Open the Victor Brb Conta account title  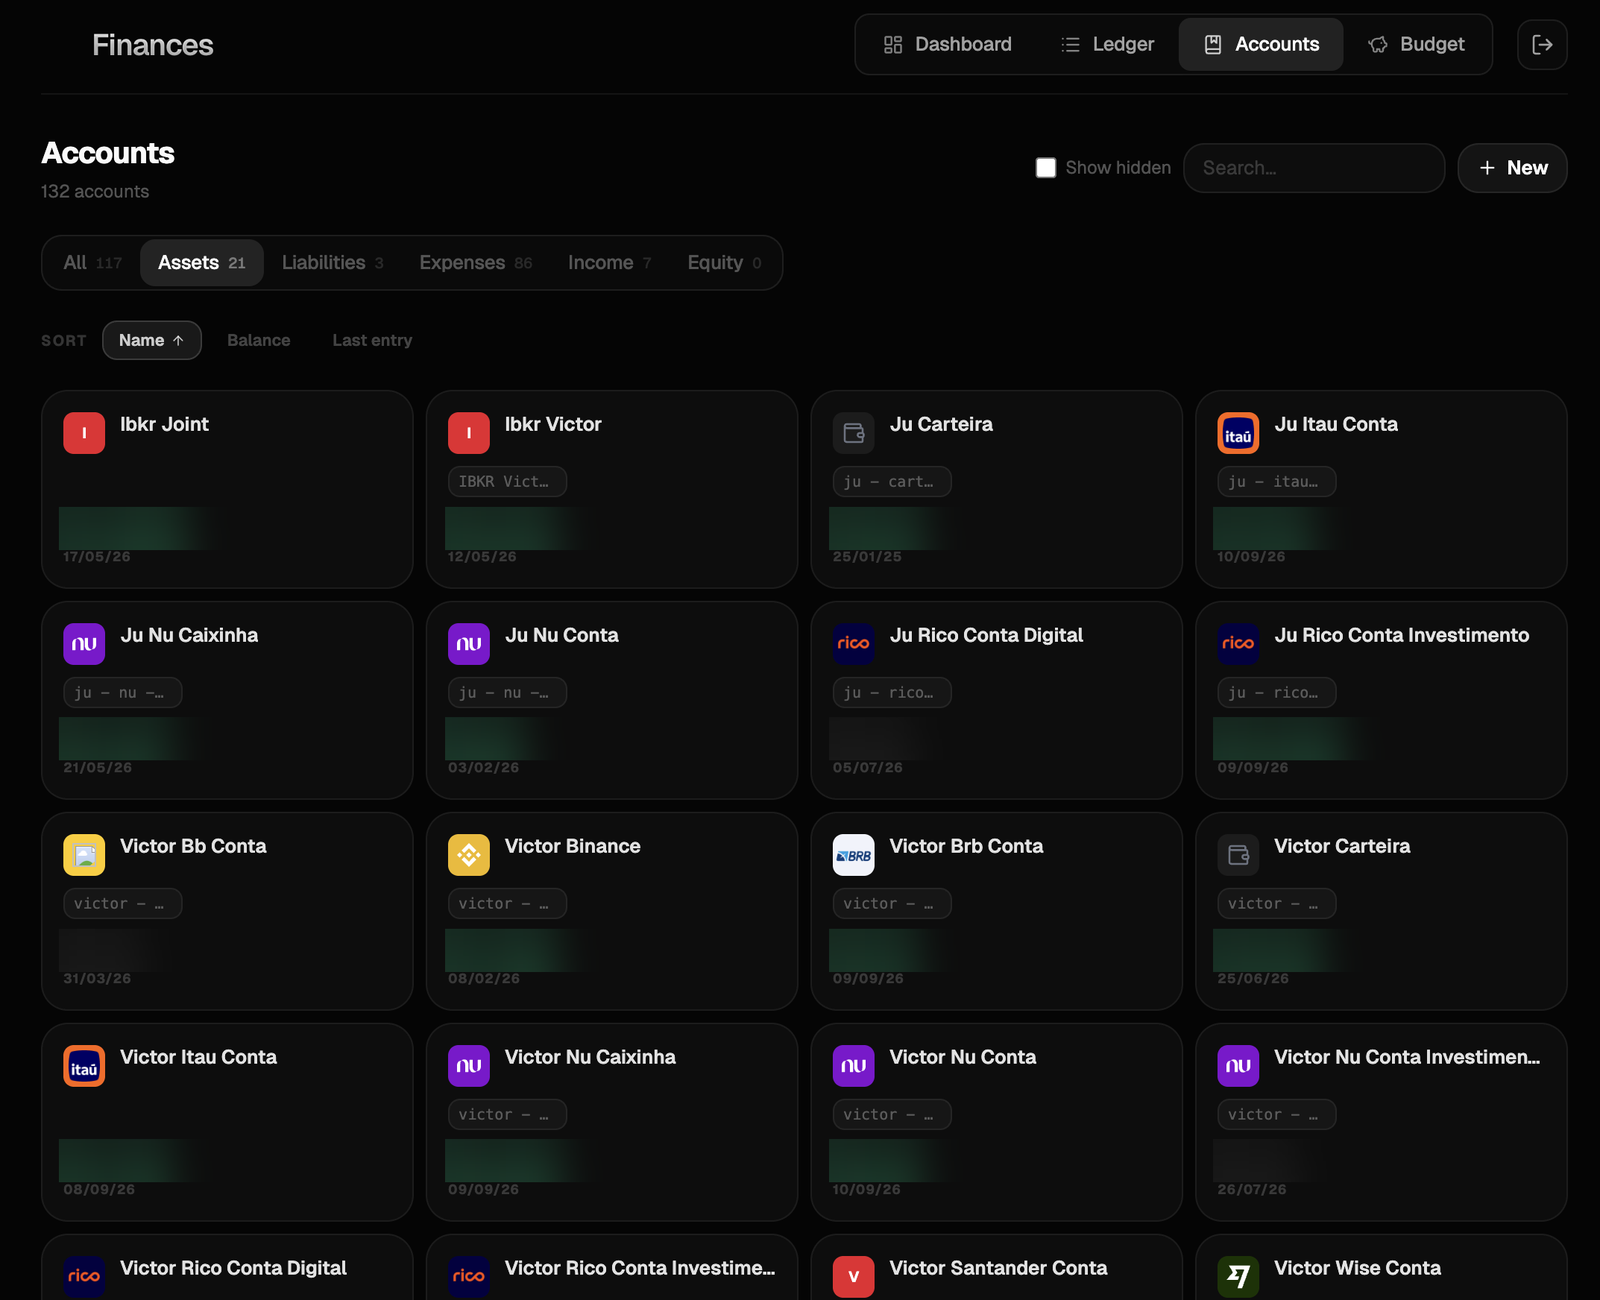[966, 846]
